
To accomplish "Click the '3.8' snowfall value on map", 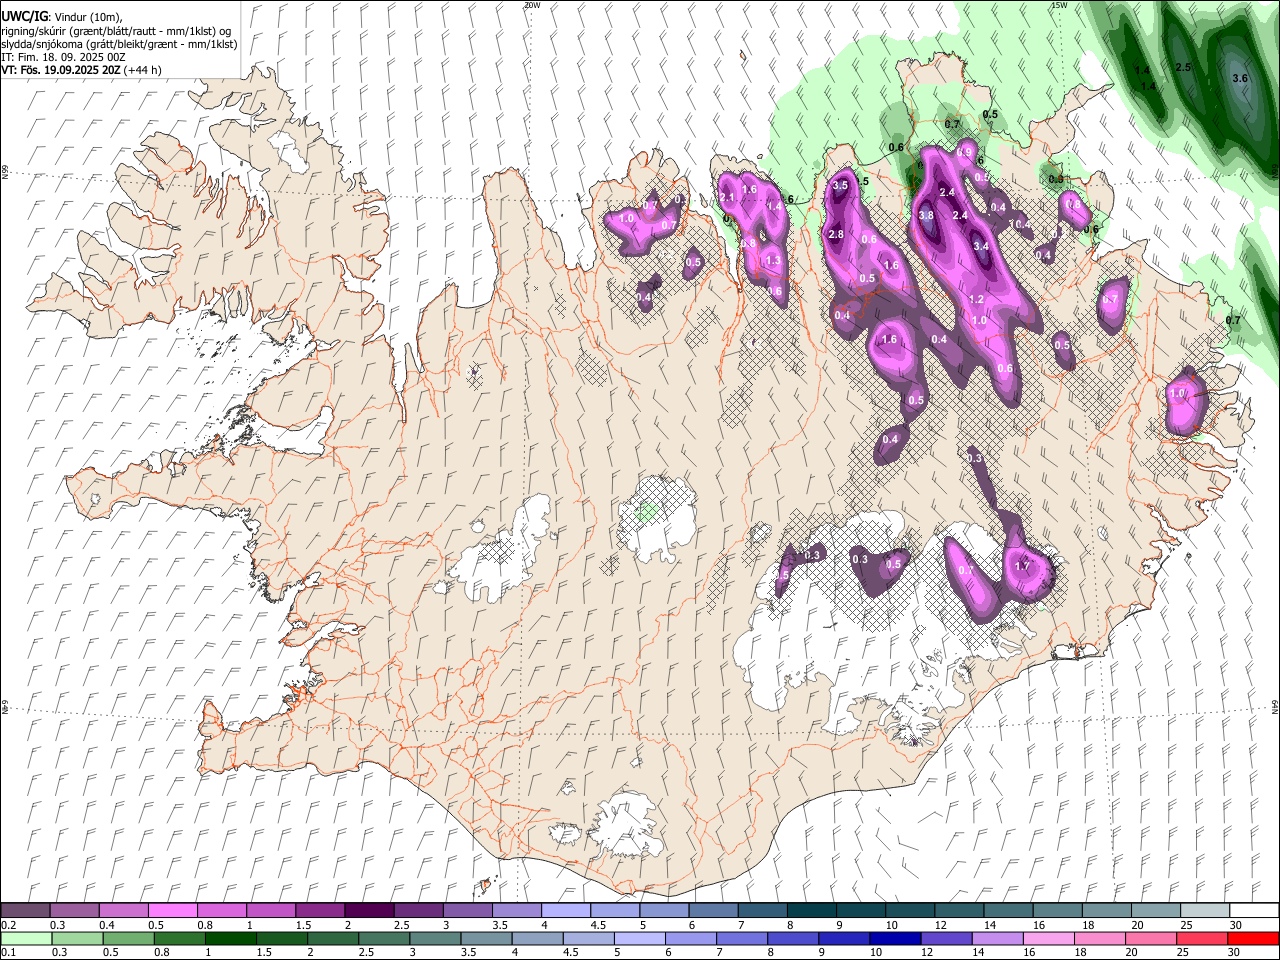I will pos(926,215).
